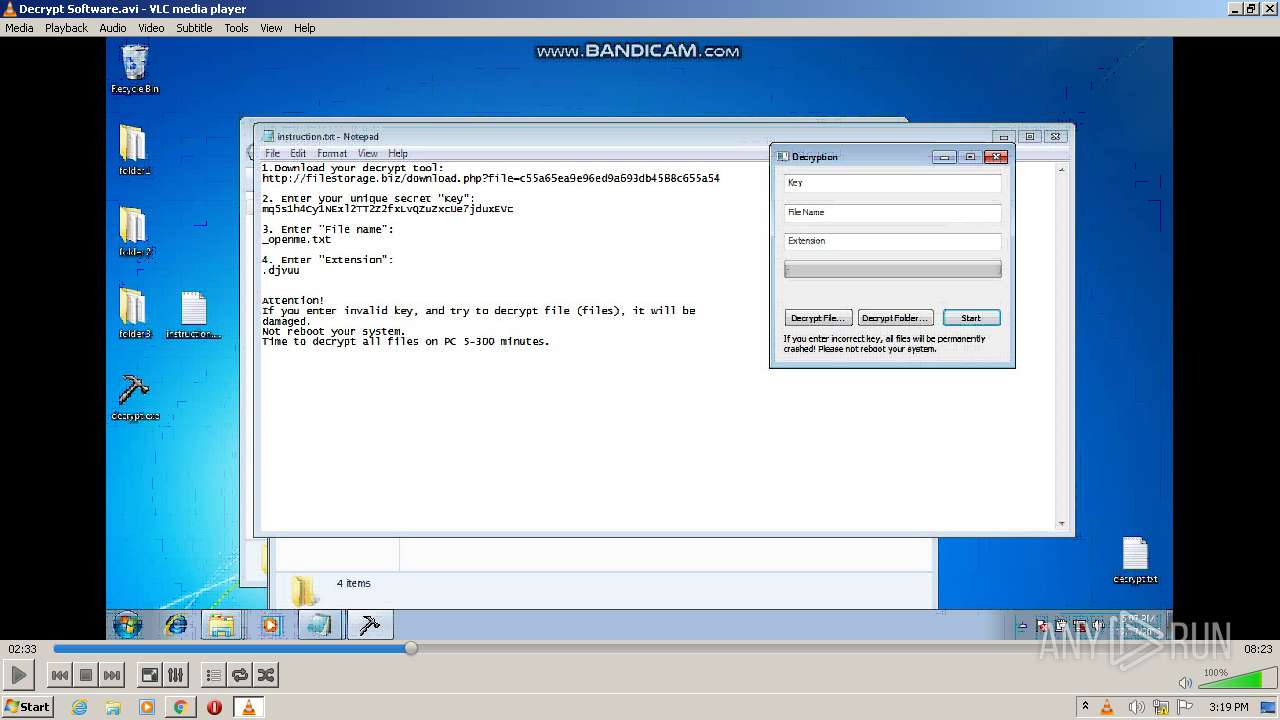The image size is (1280, 720).
Task: Open the network status tray icon
Action: pyautogui.click(x=1160, y=707)
